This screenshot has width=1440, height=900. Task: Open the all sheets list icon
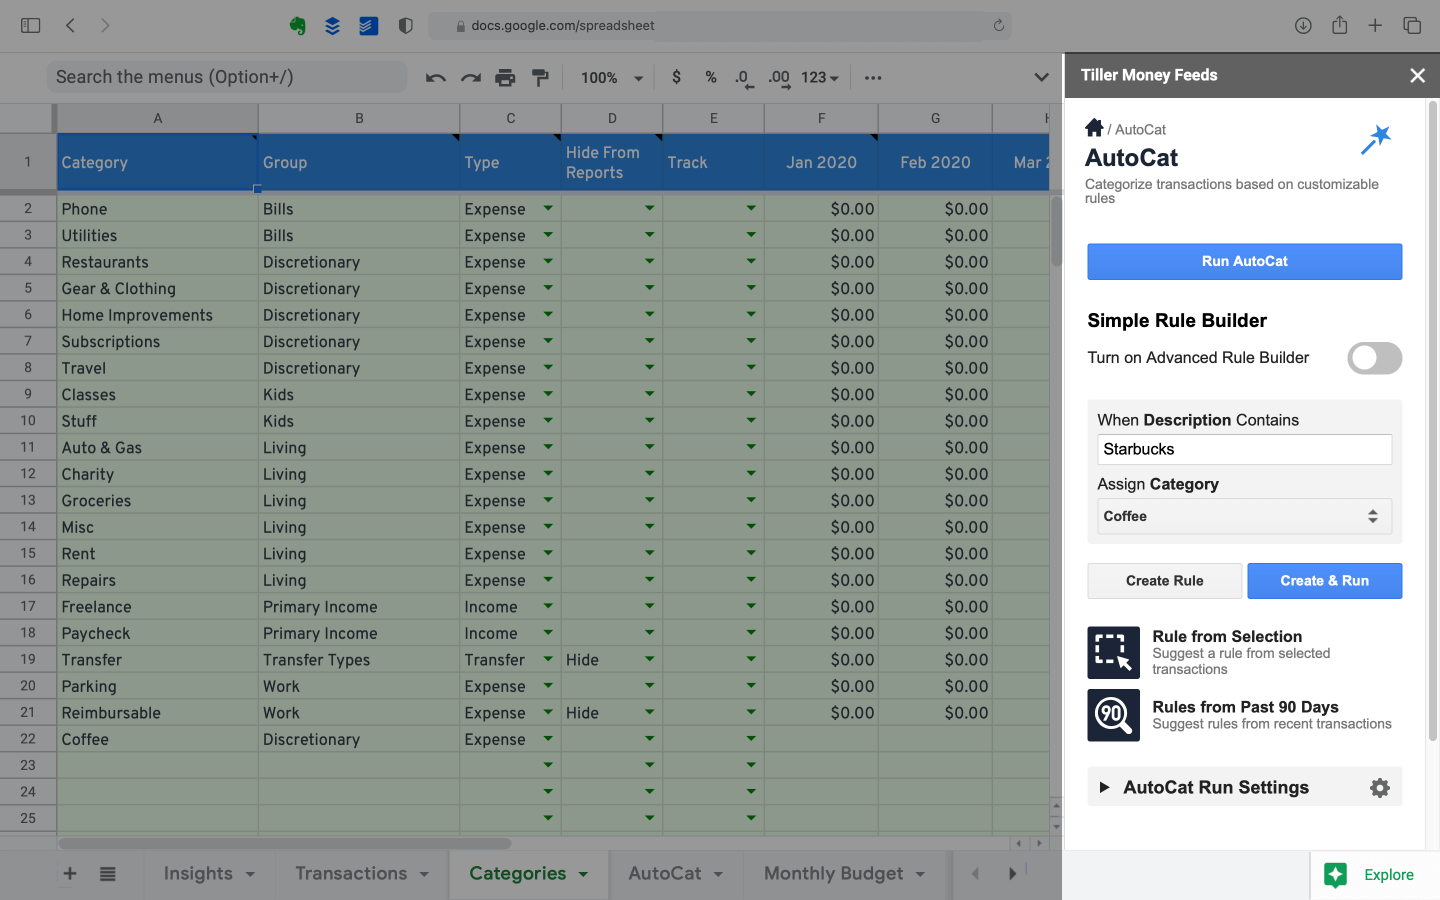pos(108,874)
